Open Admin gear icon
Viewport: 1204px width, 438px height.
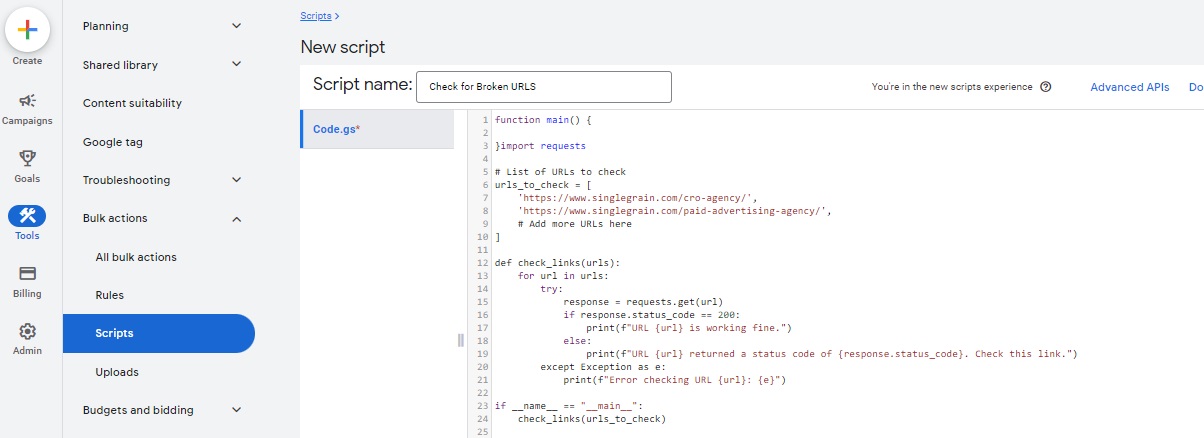click(27, 331)
